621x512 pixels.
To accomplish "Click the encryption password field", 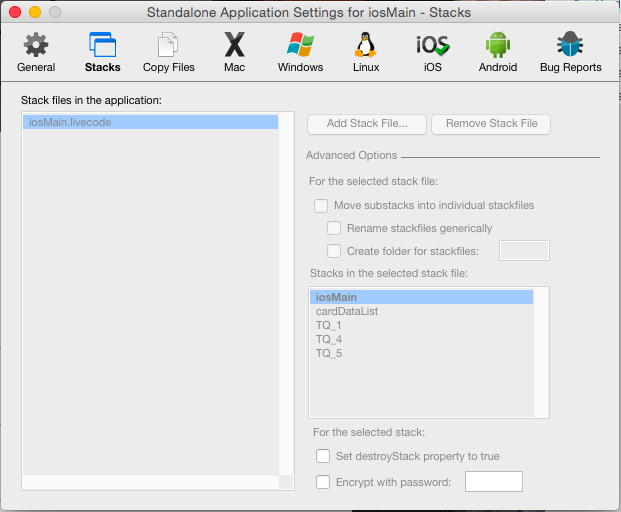I will (494, 482).
